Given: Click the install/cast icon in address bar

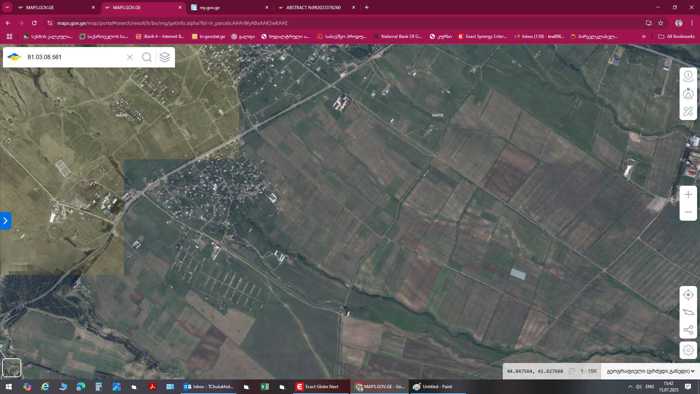Looking at the screenshot, I should [648, 23].
